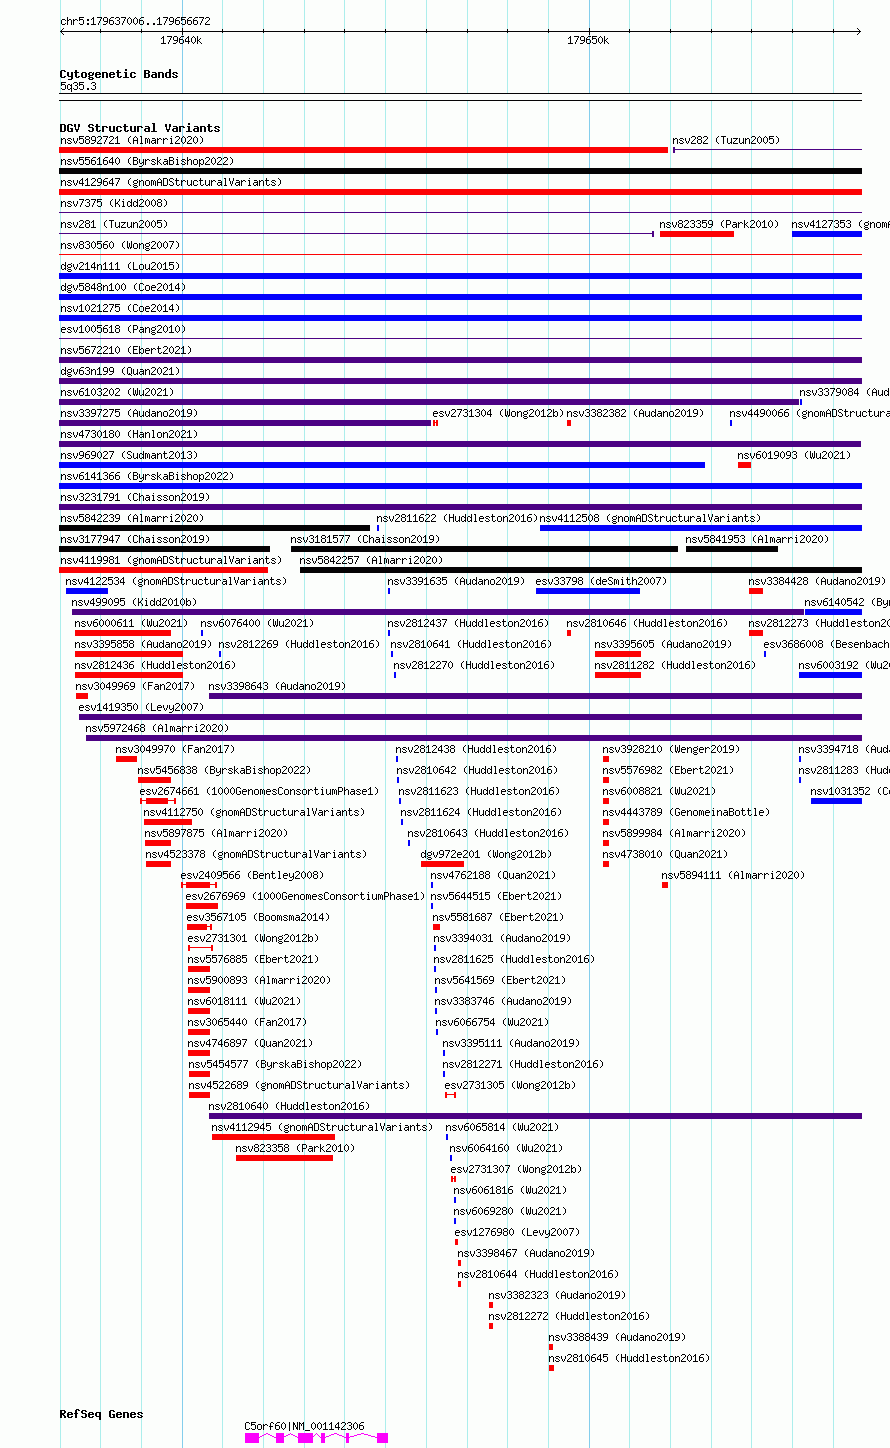Image resolution: width=890 pixels, height=1448 pixels.
Task: Open nsv823358 (Park2010) label
Action: [x=295, y=1149]
